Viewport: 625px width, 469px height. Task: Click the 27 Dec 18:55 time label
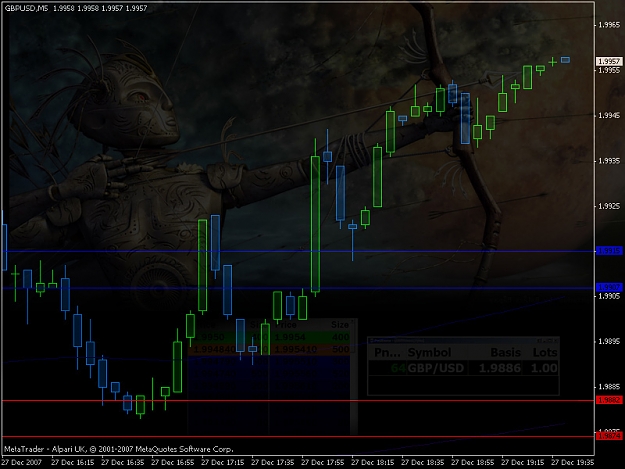[472, 462]
